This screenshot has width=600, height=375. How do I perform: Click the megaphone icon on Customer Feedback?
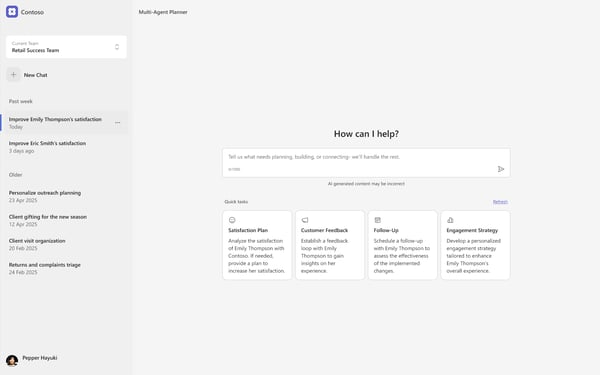tap(305, 220)
